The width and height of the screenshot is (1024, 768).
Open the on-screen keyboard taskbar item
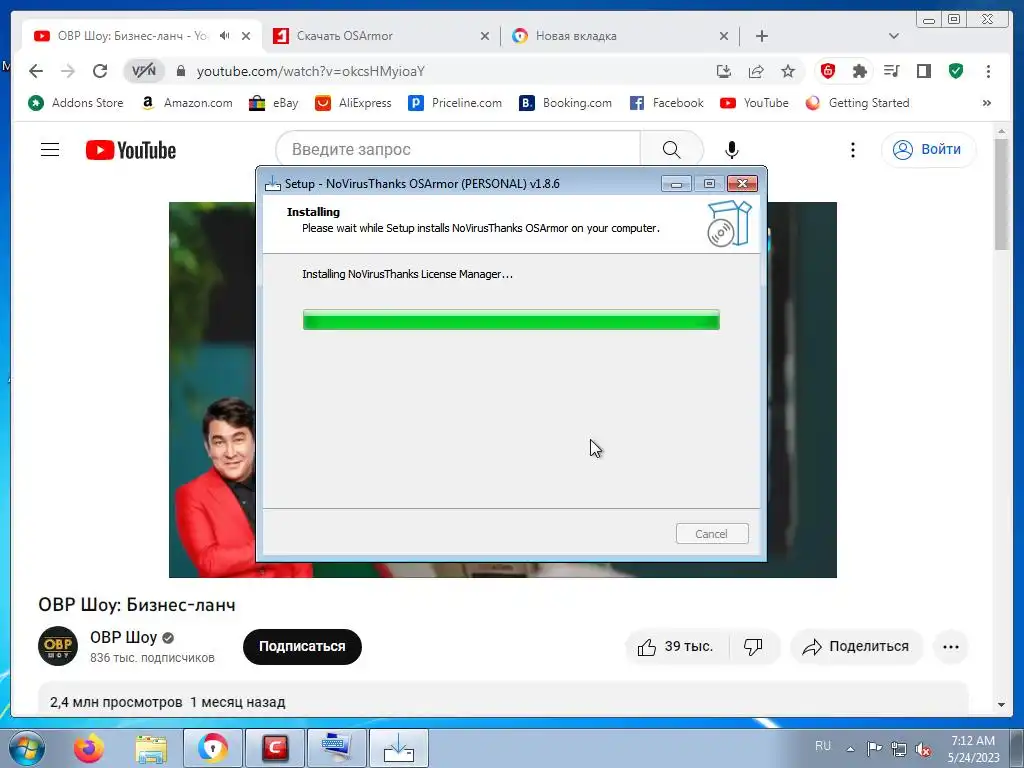(x=336, y=748)
